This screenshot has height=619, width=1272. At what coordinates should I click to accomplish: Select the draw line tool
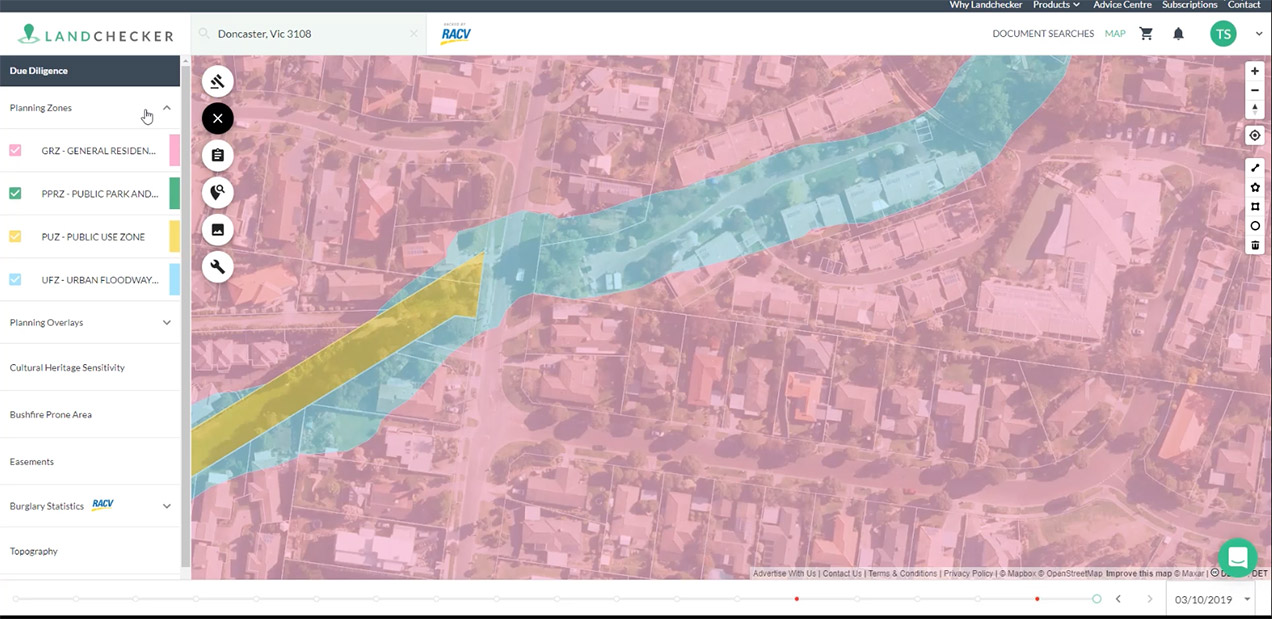point(1255,168)
